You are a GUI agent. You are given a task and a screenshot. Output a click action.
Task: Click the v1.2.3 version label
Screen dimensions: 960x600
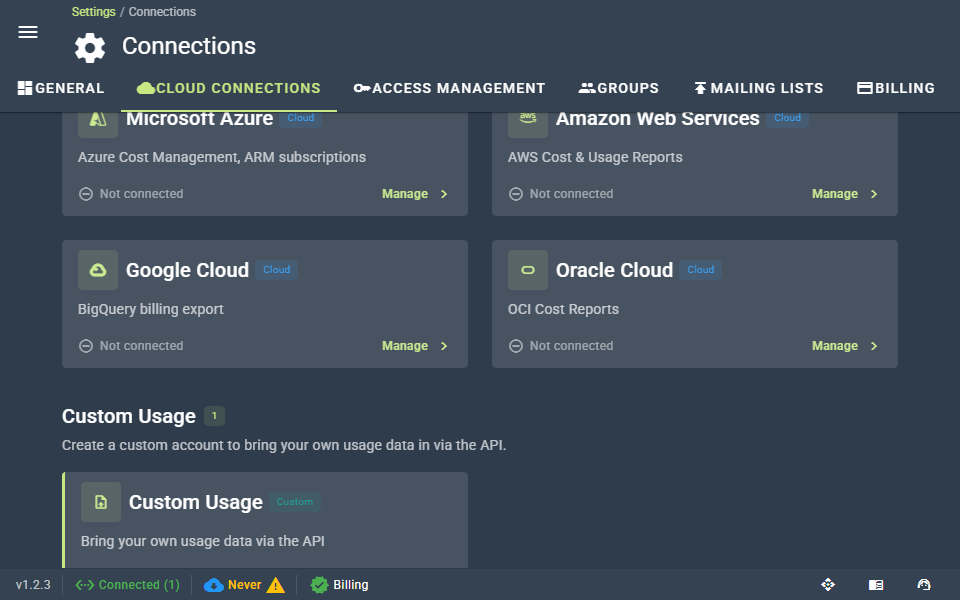click(33, 585)
